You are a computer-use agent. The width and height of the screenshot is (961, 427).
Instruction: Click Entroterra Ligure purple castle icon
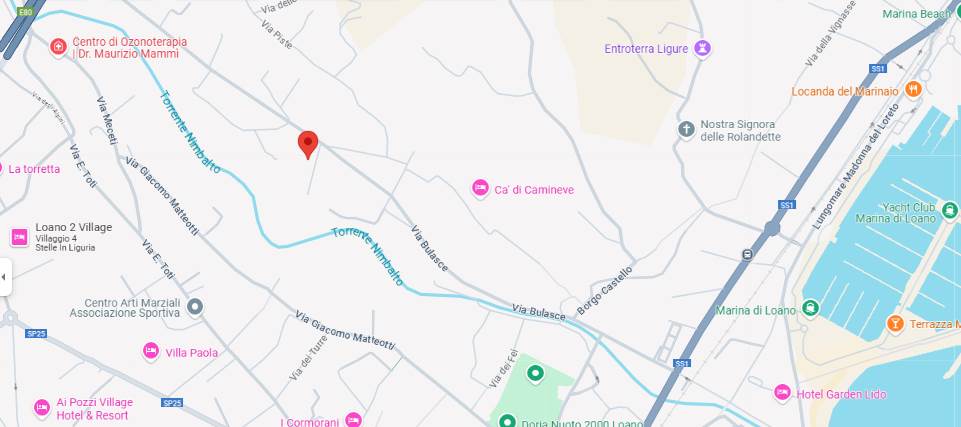702,48
